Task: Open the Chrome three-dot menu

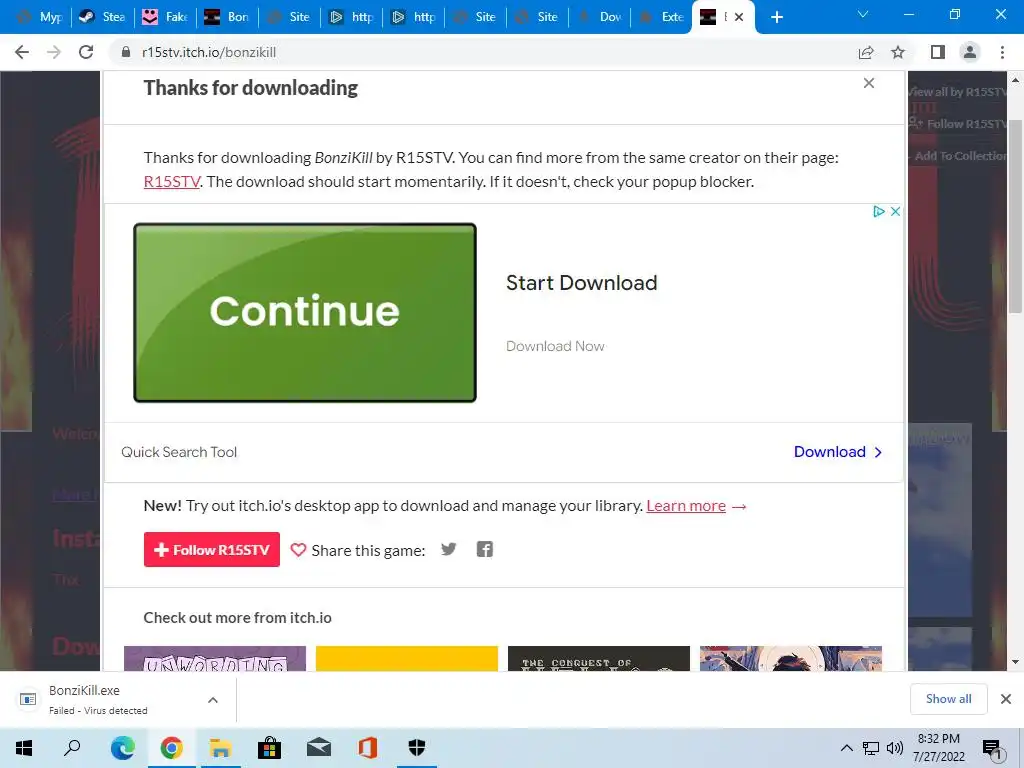Action: pyautogui.click(x=1002, y=52)
